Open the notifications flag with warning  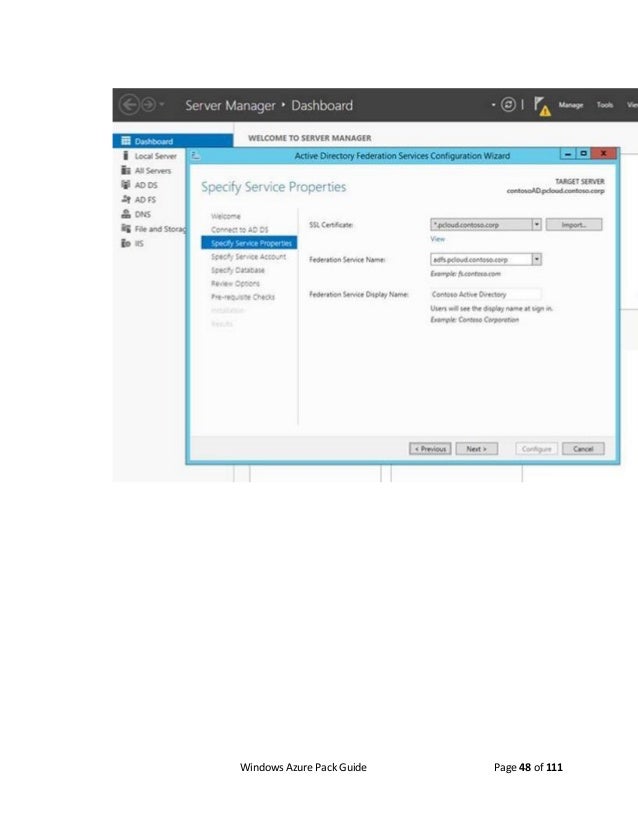(542, 106)
